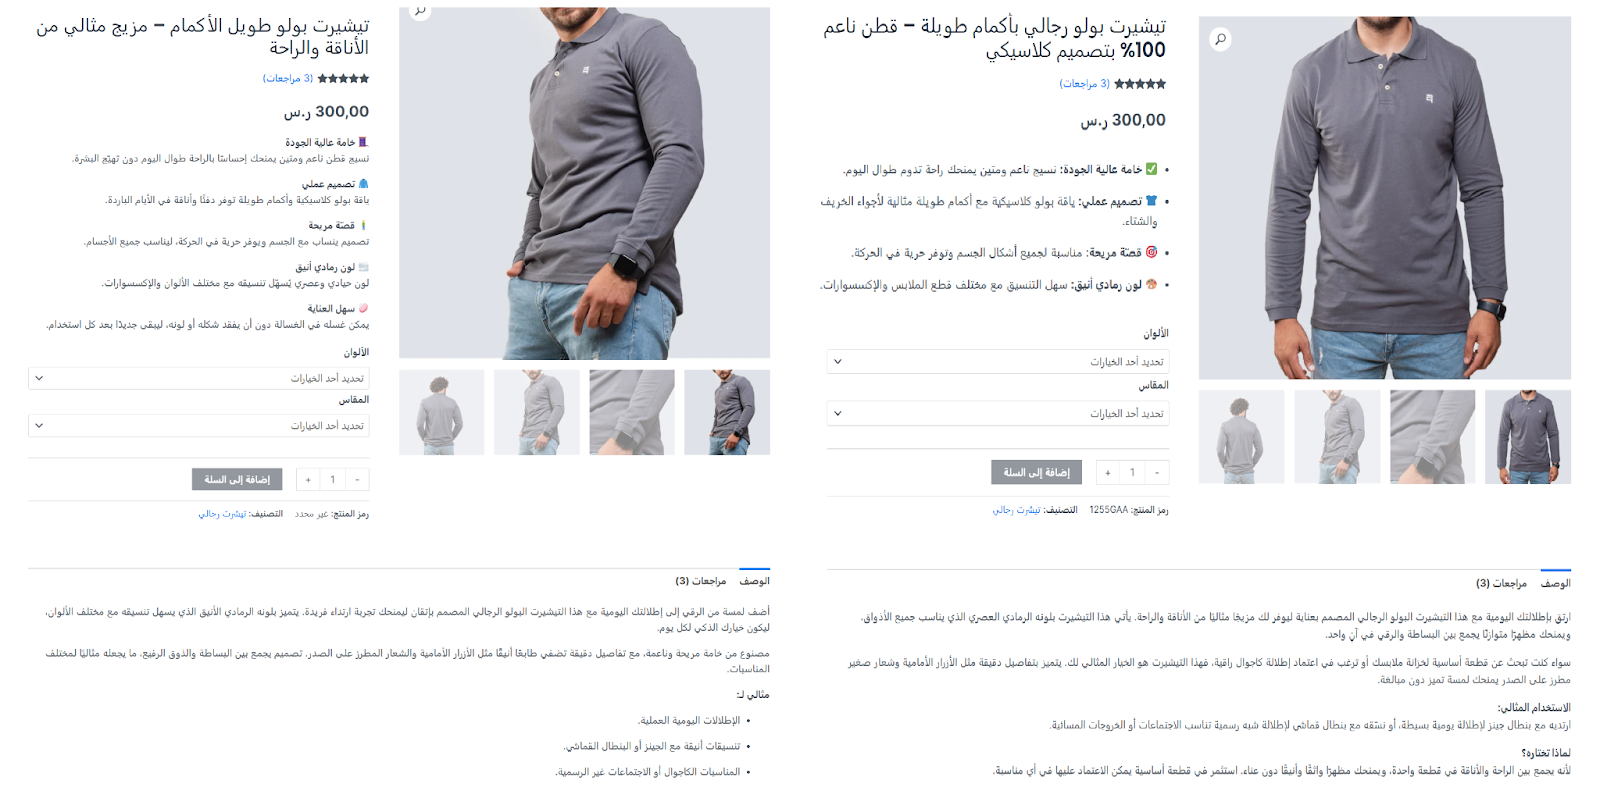The height and width of the screenshot is (798, 1600).
Task: Open the الألوان color dropdown in right panel
Action: click(x=998, y=362)
